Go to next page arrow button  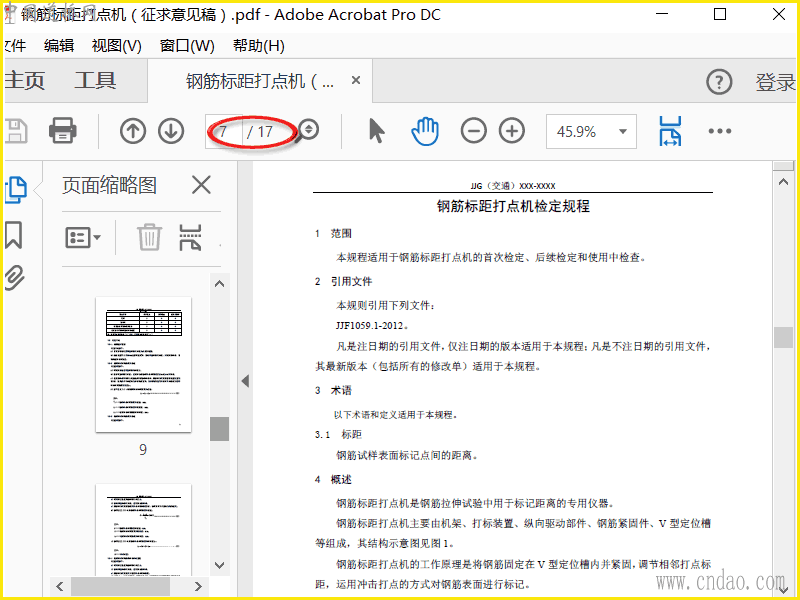(x=171, y=131)
